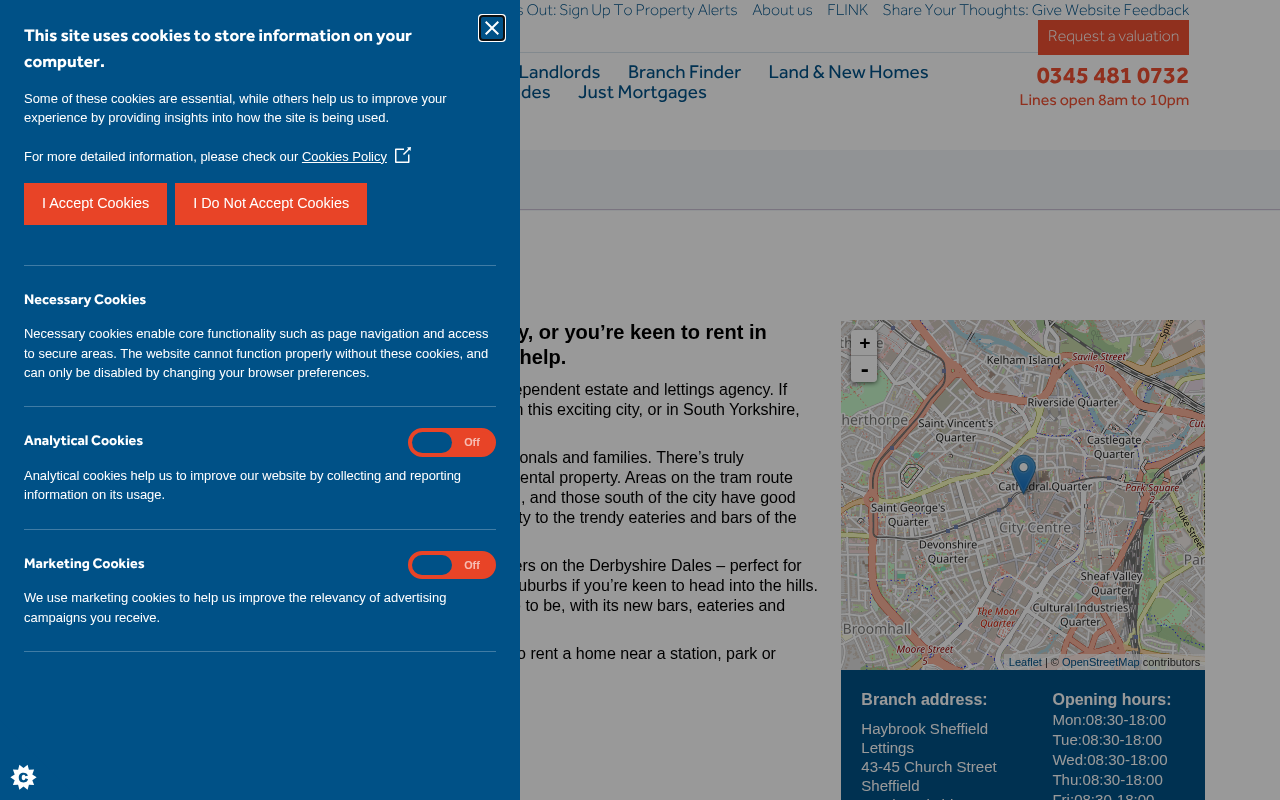Image resolution: width=1280 pixels, height=800 pixels.
Task: Open Branch Finder menu item
Action: click(684, 72)
